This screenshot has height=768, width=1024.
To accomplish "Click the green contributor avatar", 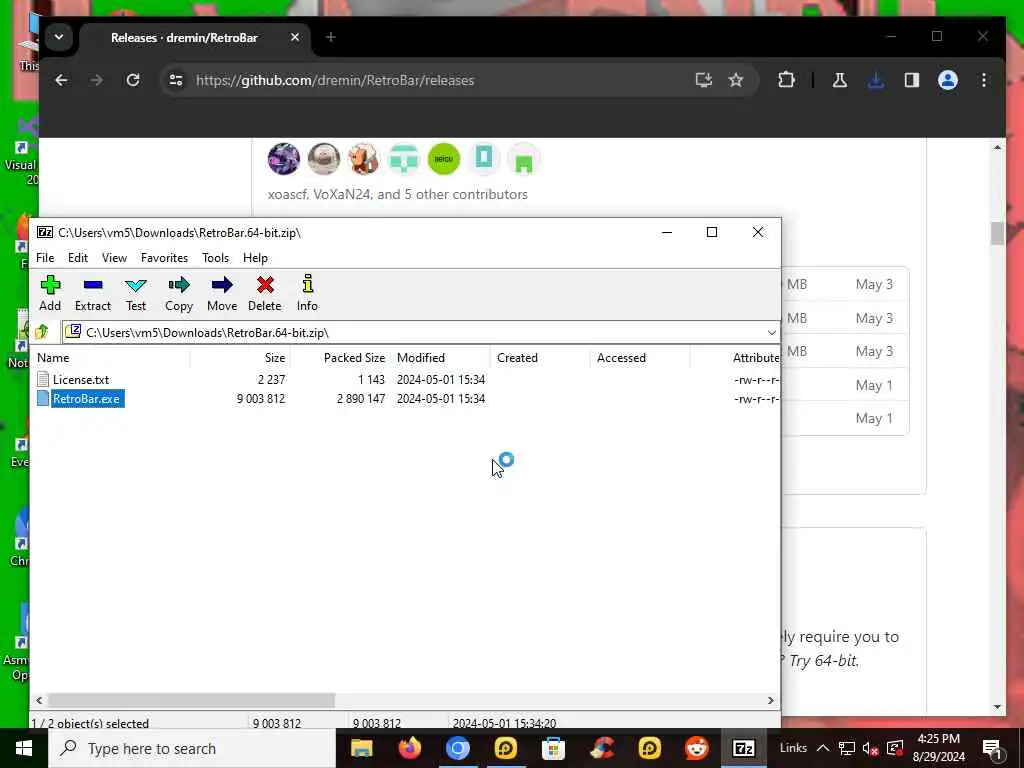I will (443, 159).
